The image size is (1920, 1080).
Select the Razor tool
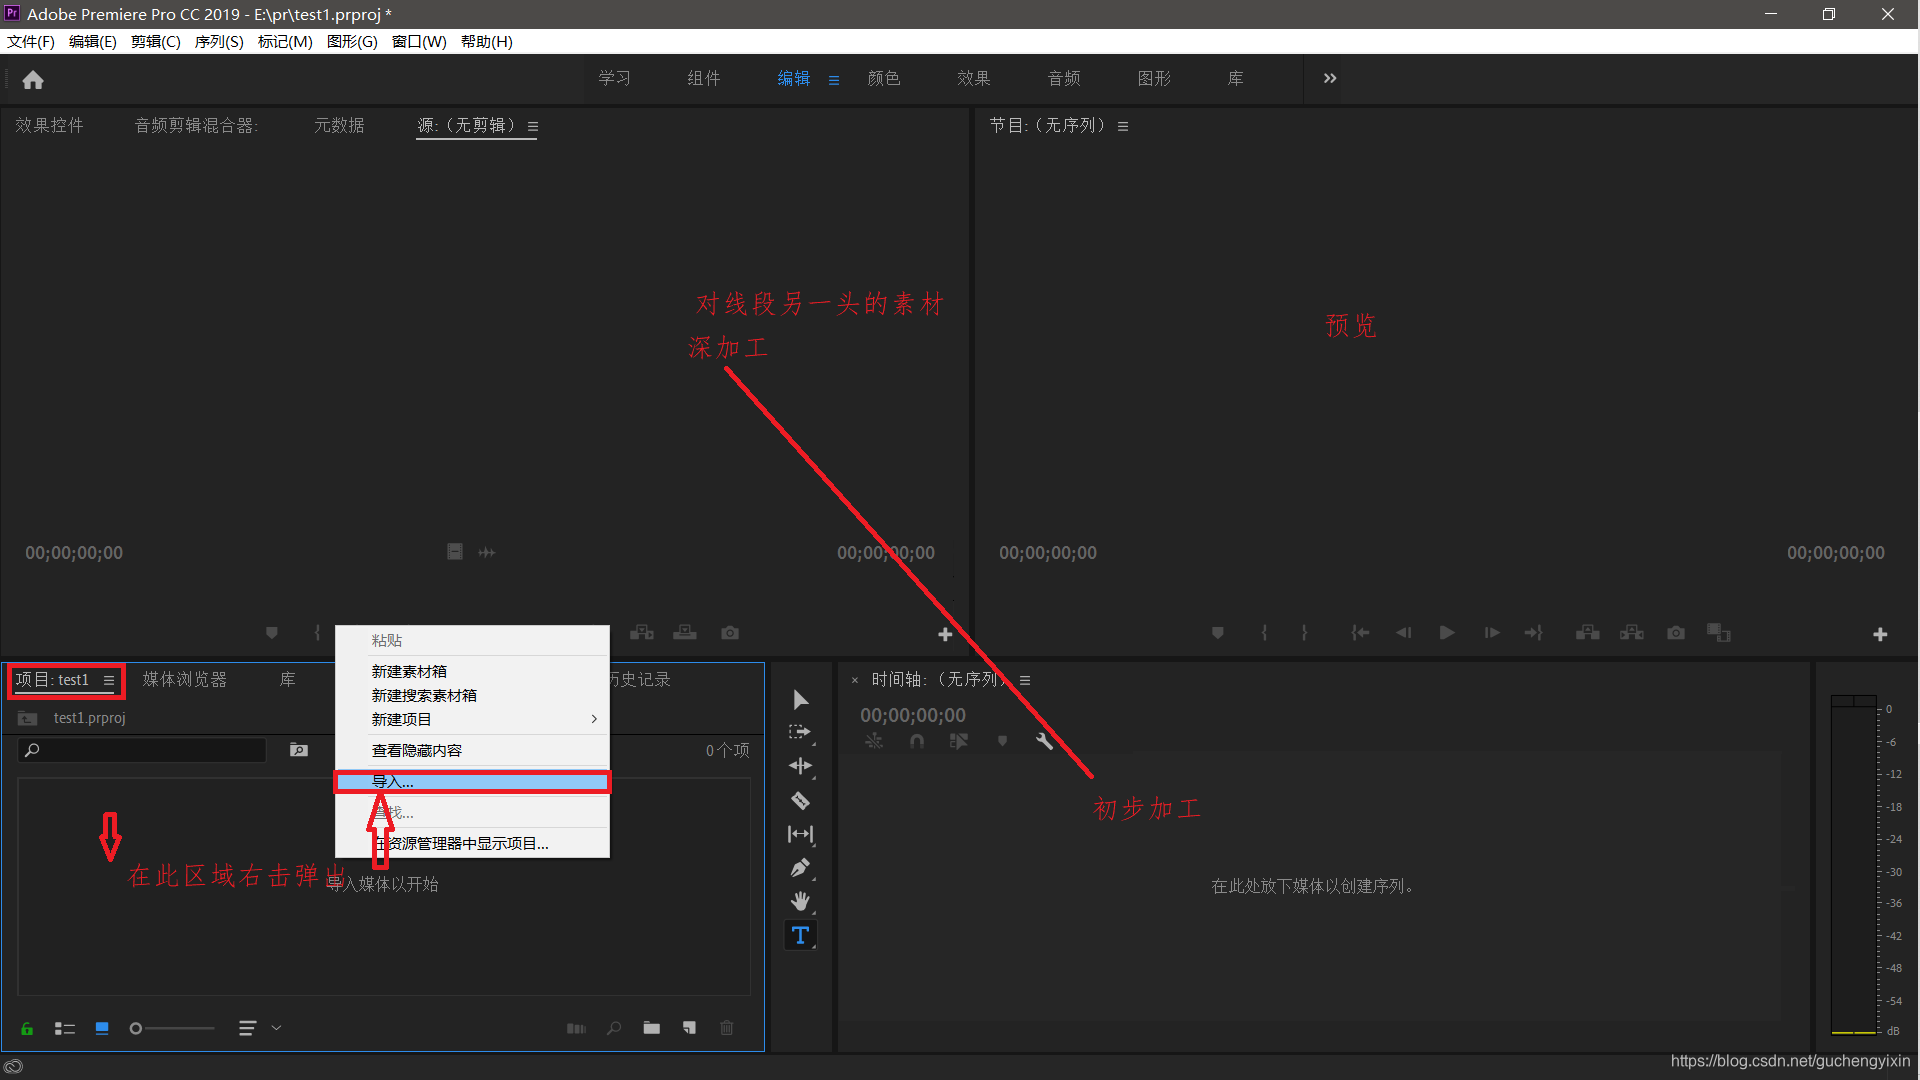coord(800,801)
